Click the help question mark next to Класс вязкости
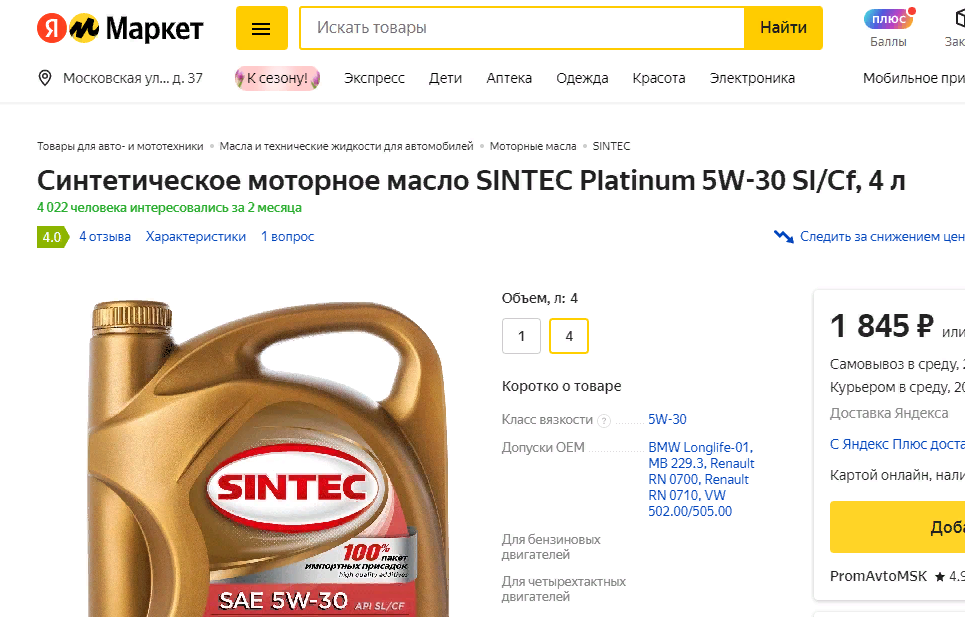 click(604, 421)
